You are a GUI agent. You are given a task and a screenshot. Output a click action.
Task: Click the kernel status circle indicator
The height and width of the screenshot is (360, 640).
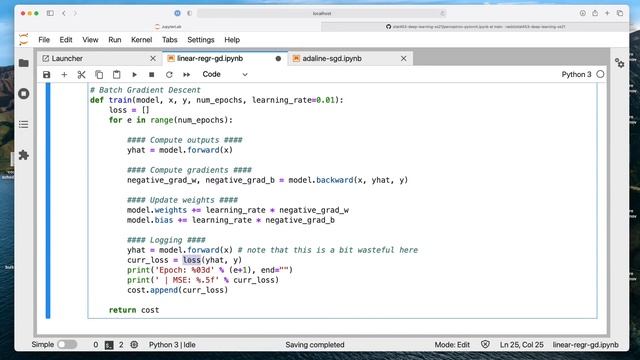coord(600,74)
